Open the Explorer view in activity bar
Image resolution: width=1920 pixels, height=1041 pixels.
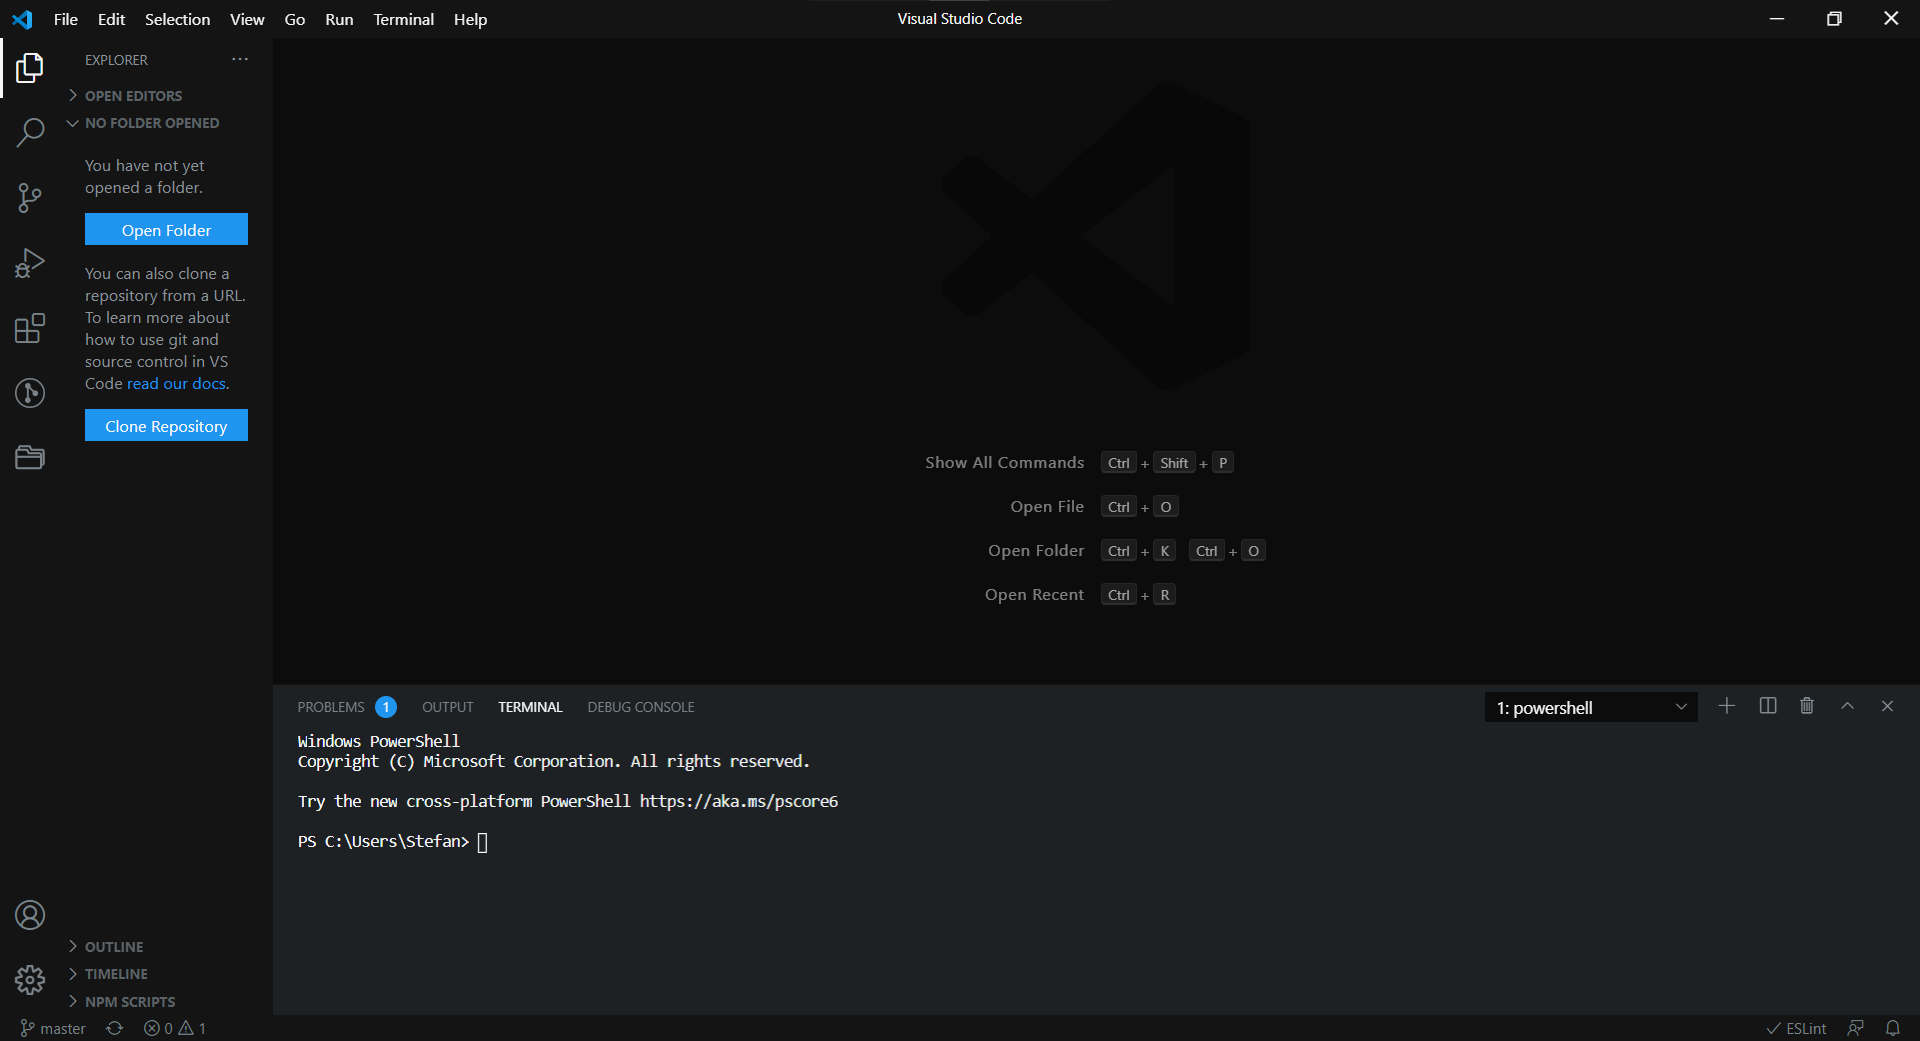[30, 68]
